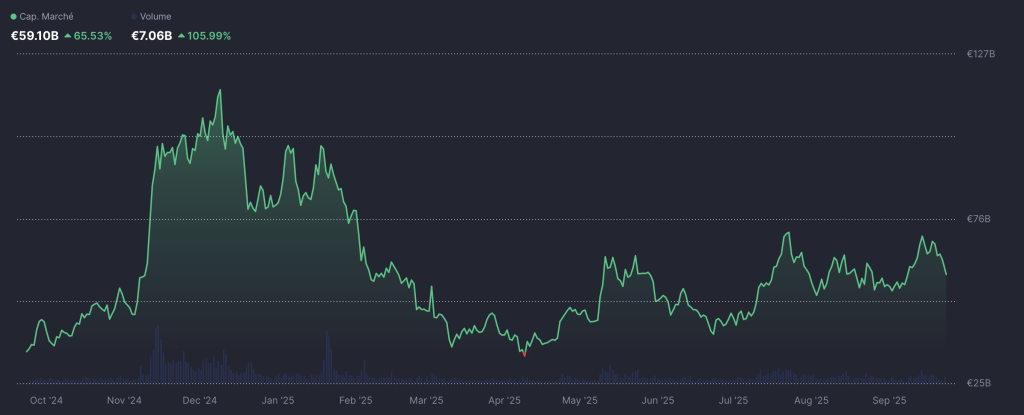The image size is (1024, 415).
Task: Click the green Cap. Marché legend dot
Action: tap(13, 17)
